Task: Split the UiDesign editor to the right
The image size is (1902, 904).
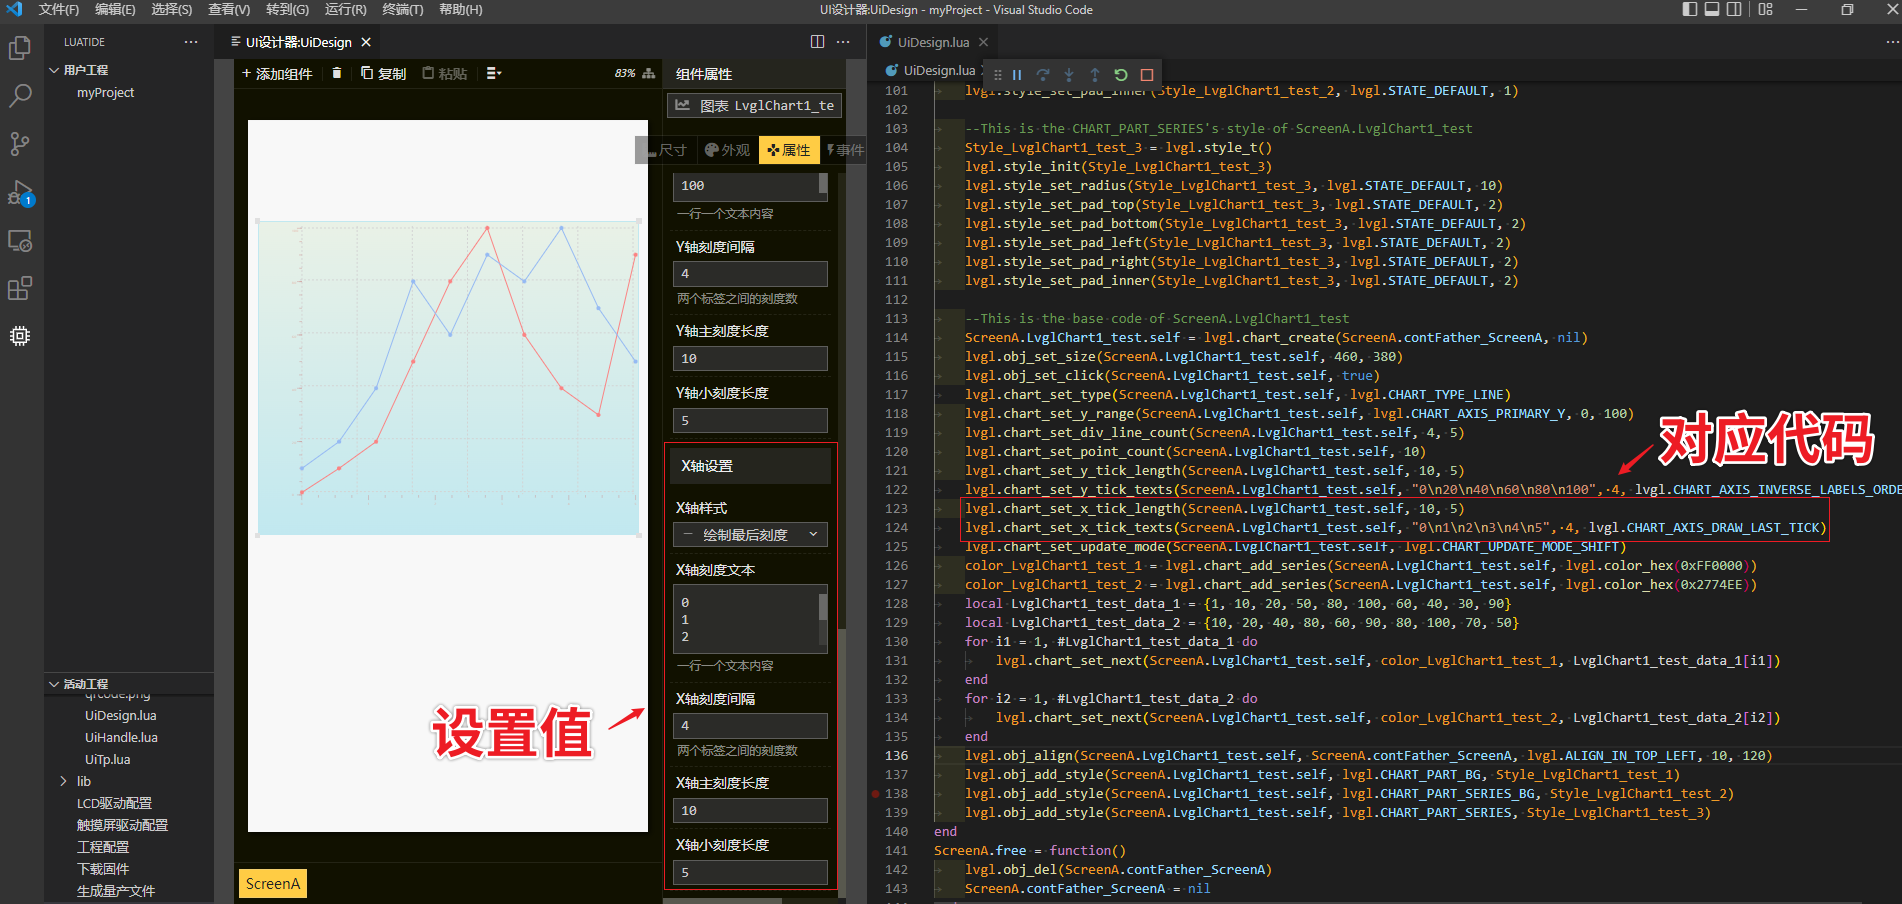Action: pos(817,42)
